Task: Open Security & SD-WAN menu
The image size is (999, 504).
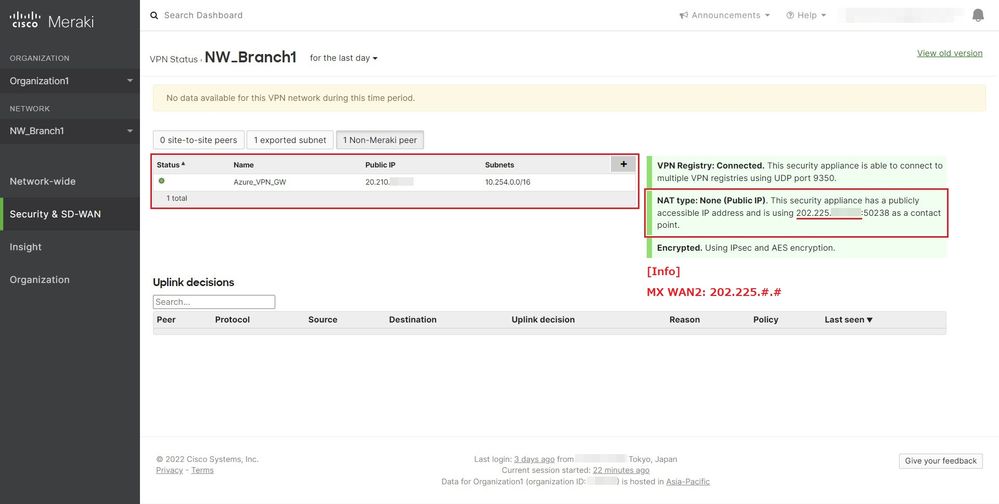Action: point(55,214)
